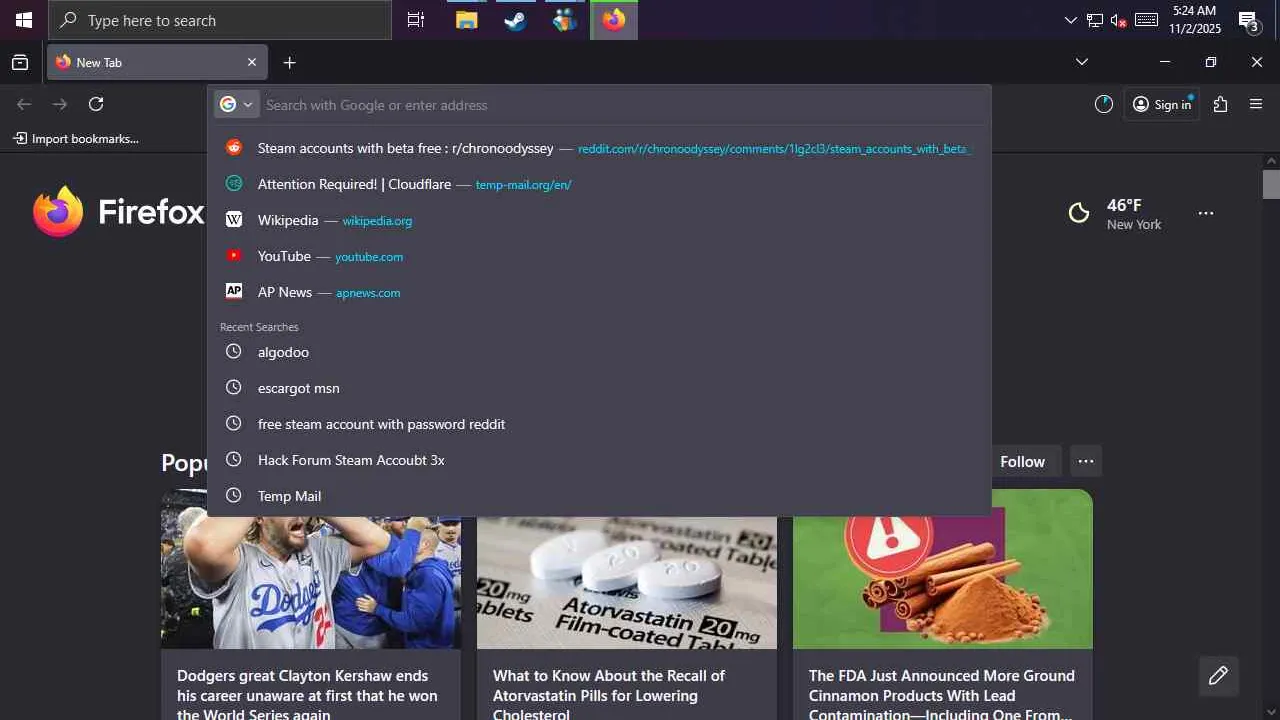
Task: Choose the Reddit Steam accounts suggestion
Action: pyautogui.click(x=600, y=148)
